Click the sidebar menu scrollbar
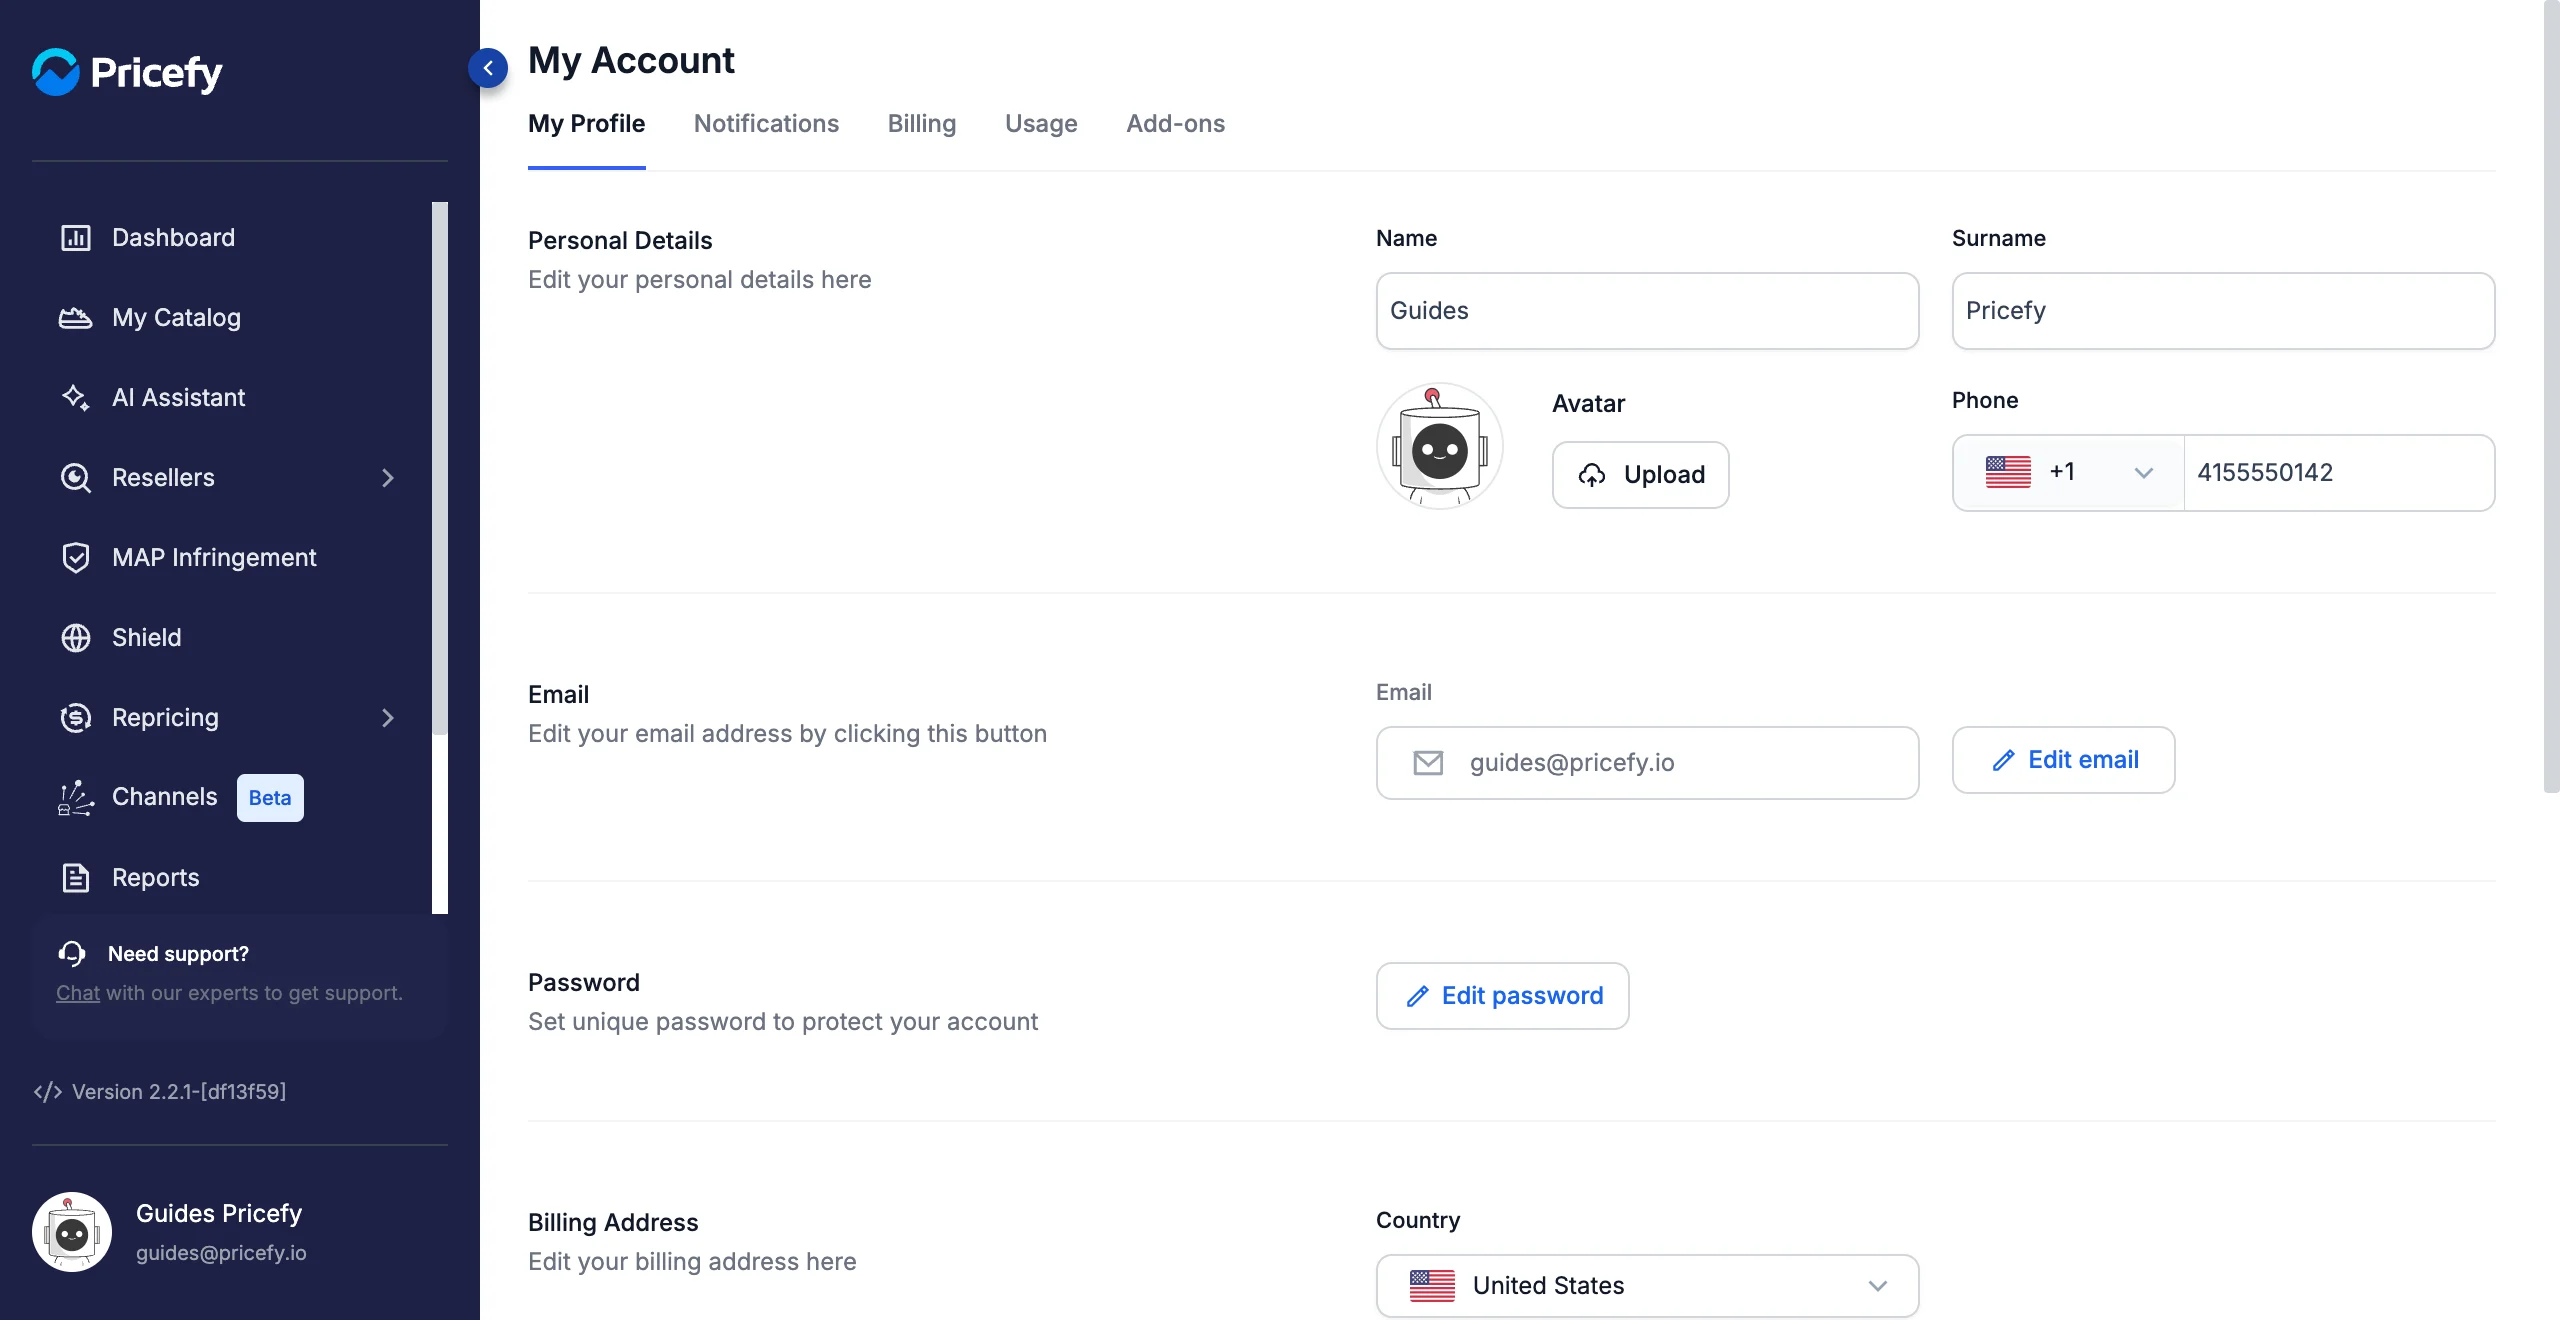Viewport: 2560px width, 1320px height. pos(440,468)
